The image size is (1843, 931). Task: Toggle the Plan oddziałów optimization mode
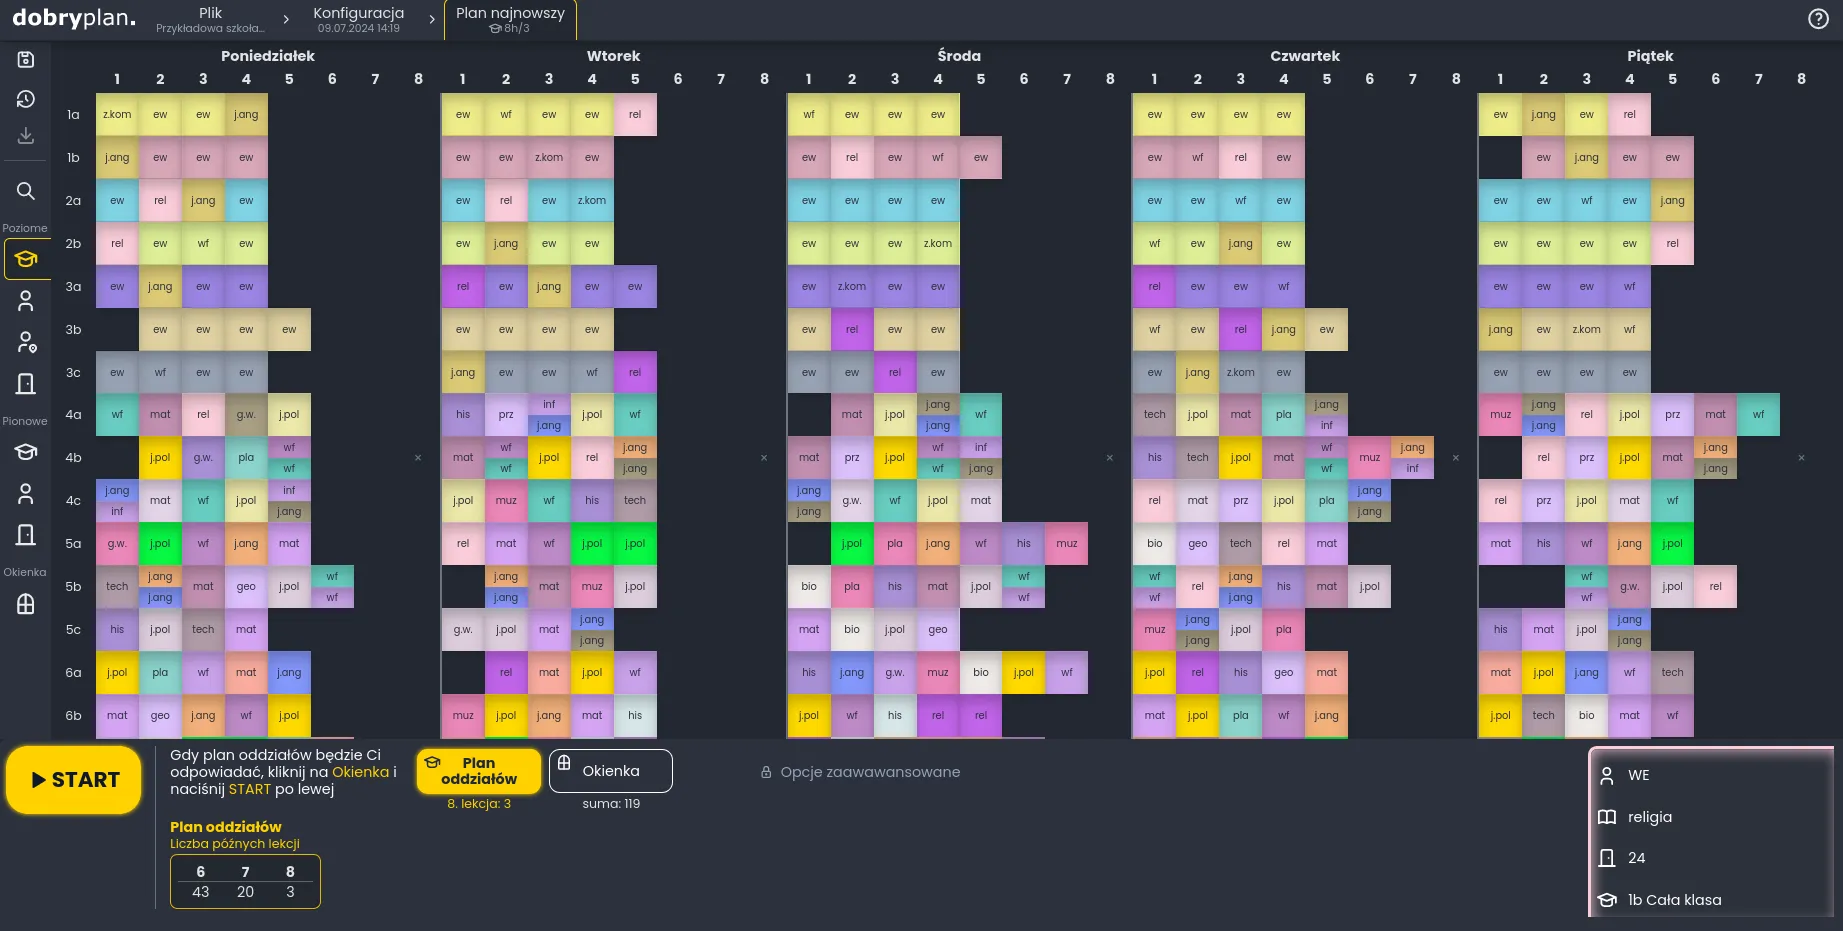(478, 771)
